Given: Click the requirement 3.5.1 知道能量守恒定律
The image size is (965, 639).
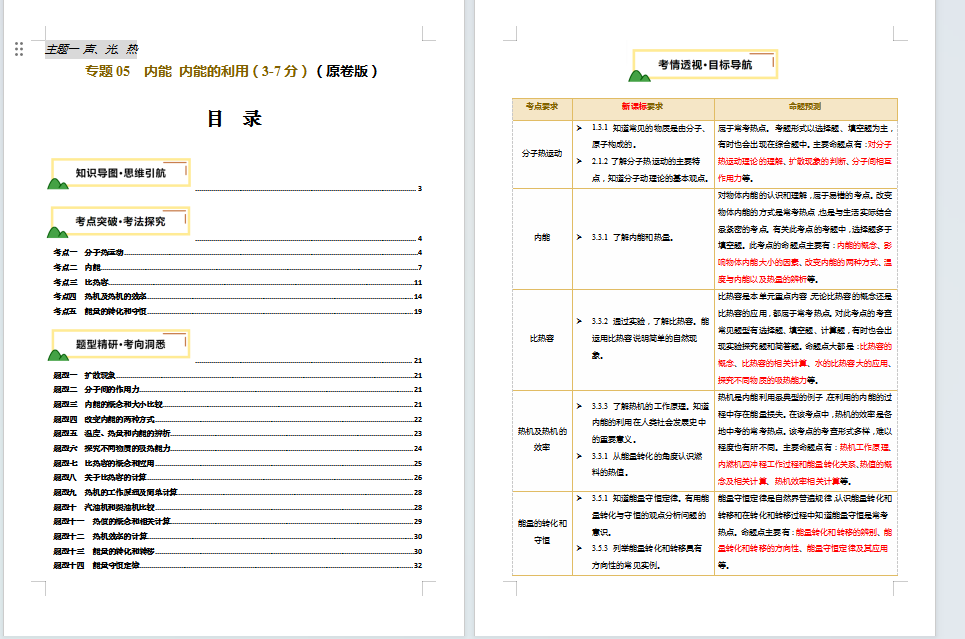Looking at the screenshot, I should point(650,515).
